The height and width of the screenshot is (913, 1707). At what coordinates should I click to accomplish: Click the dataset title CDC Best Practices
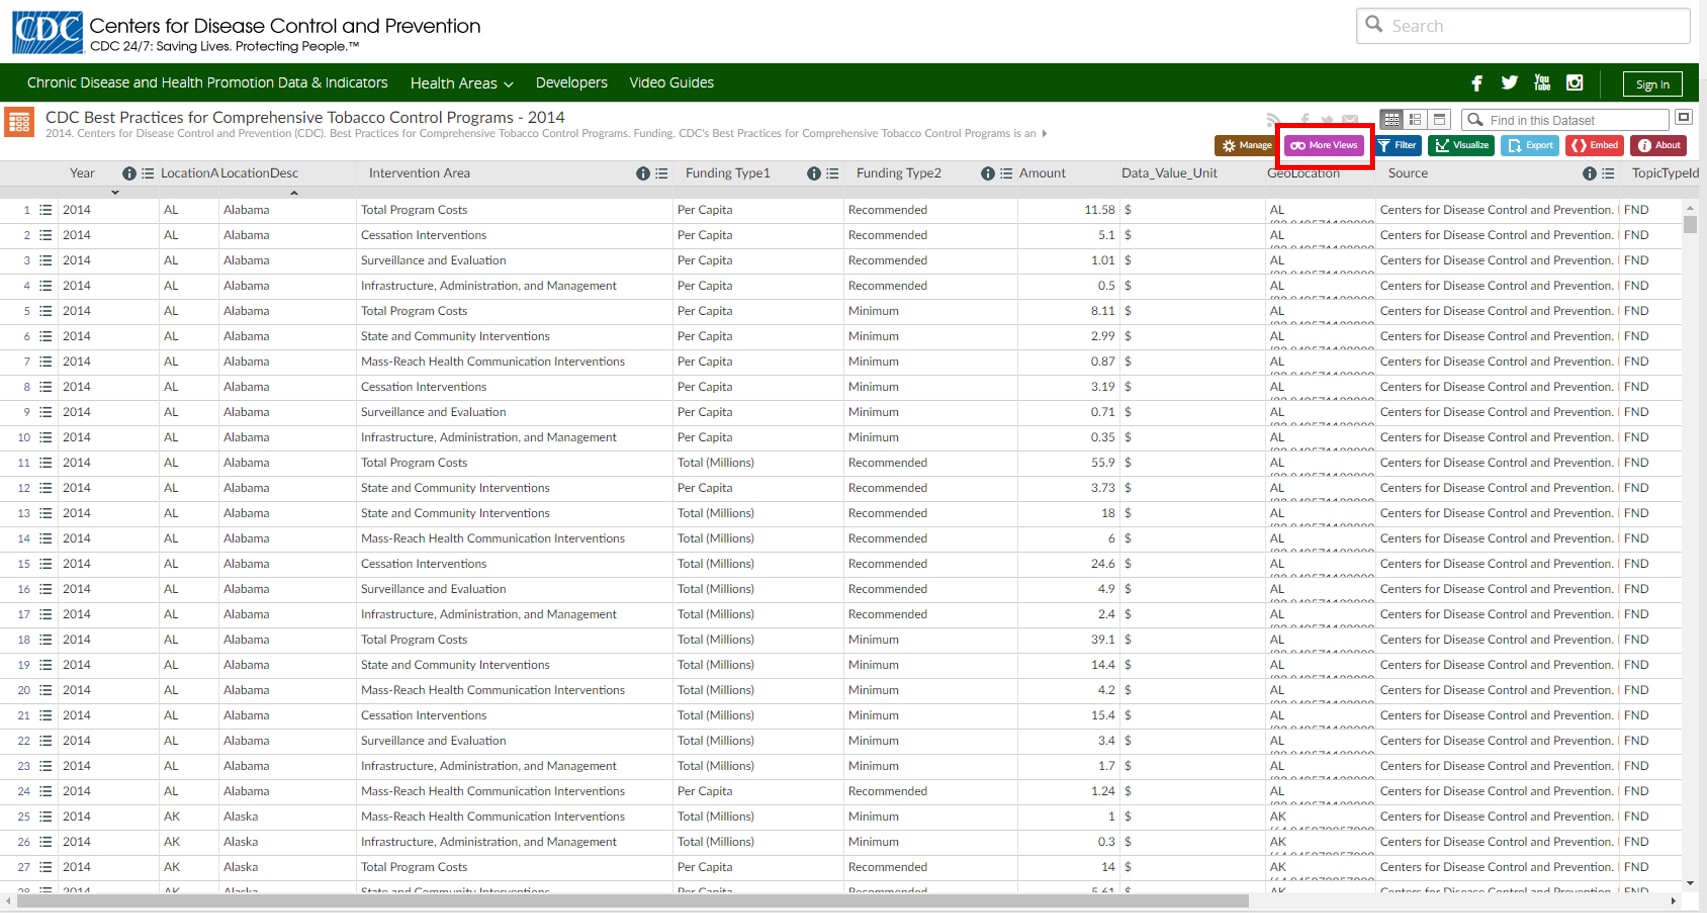pyautogui.click(x=305, y=117)
